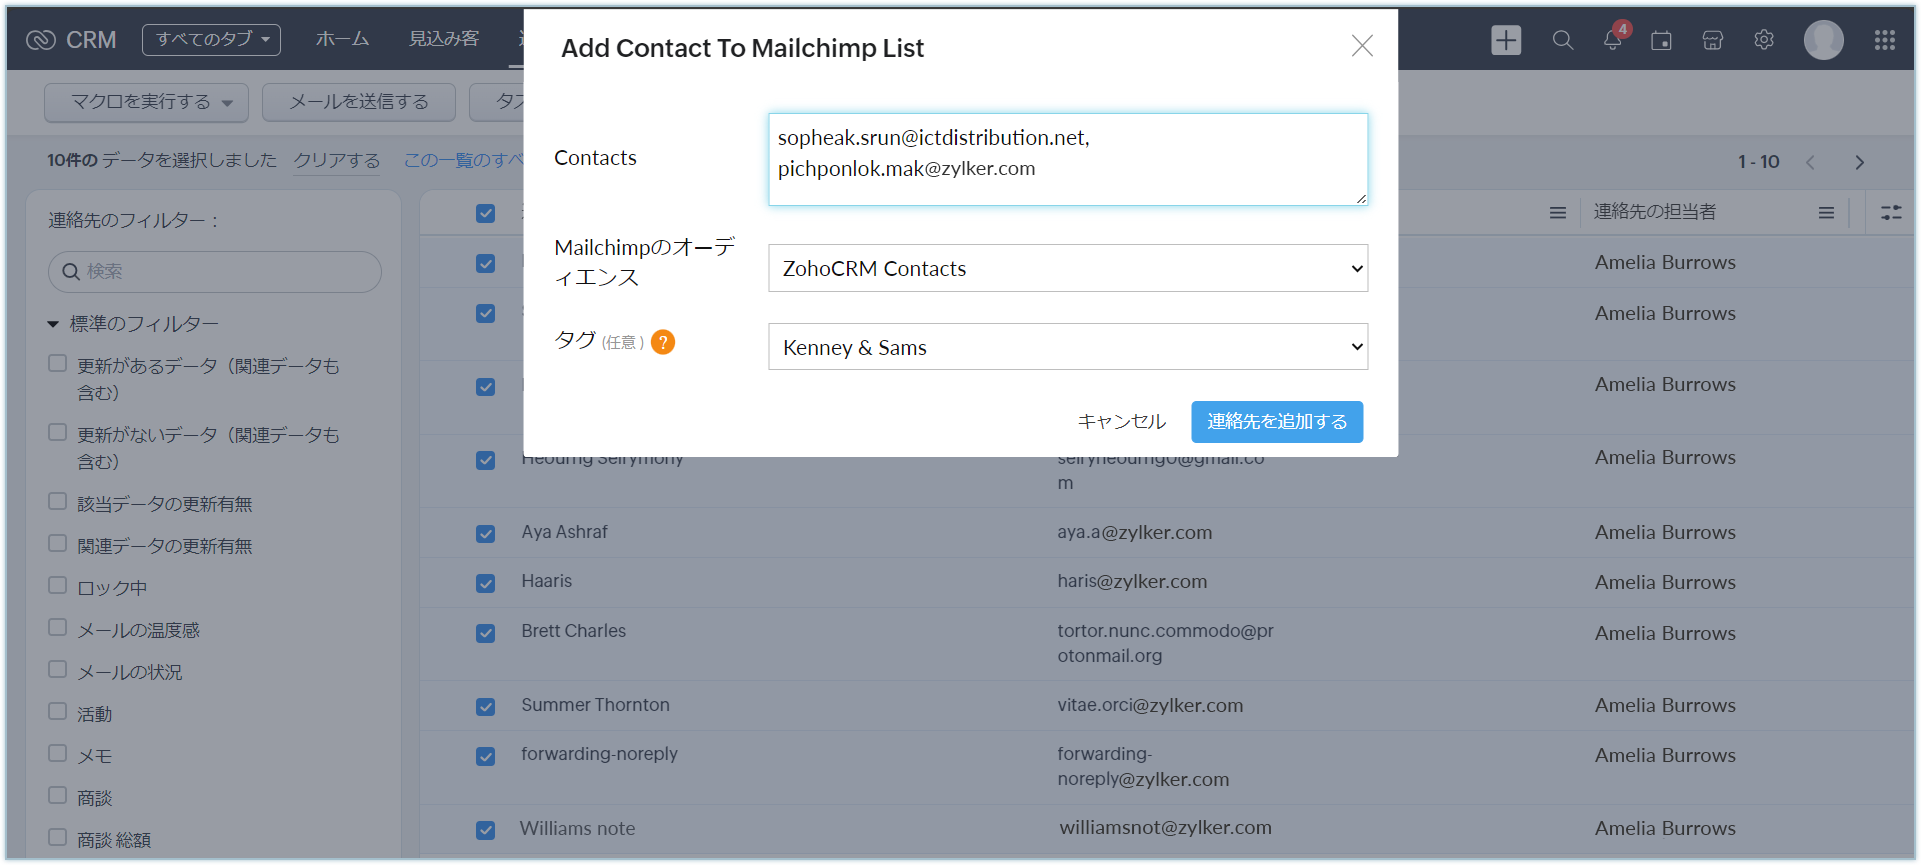Open the settings gear icon
Viewport: 1921px width, 865px height.
1764,40
